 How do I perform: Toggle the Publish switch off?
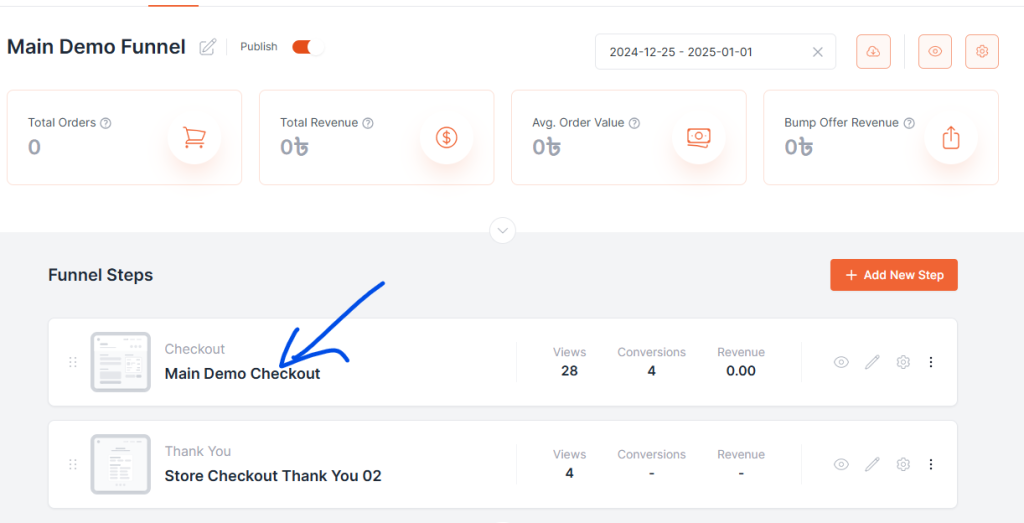tap(307, 47)
